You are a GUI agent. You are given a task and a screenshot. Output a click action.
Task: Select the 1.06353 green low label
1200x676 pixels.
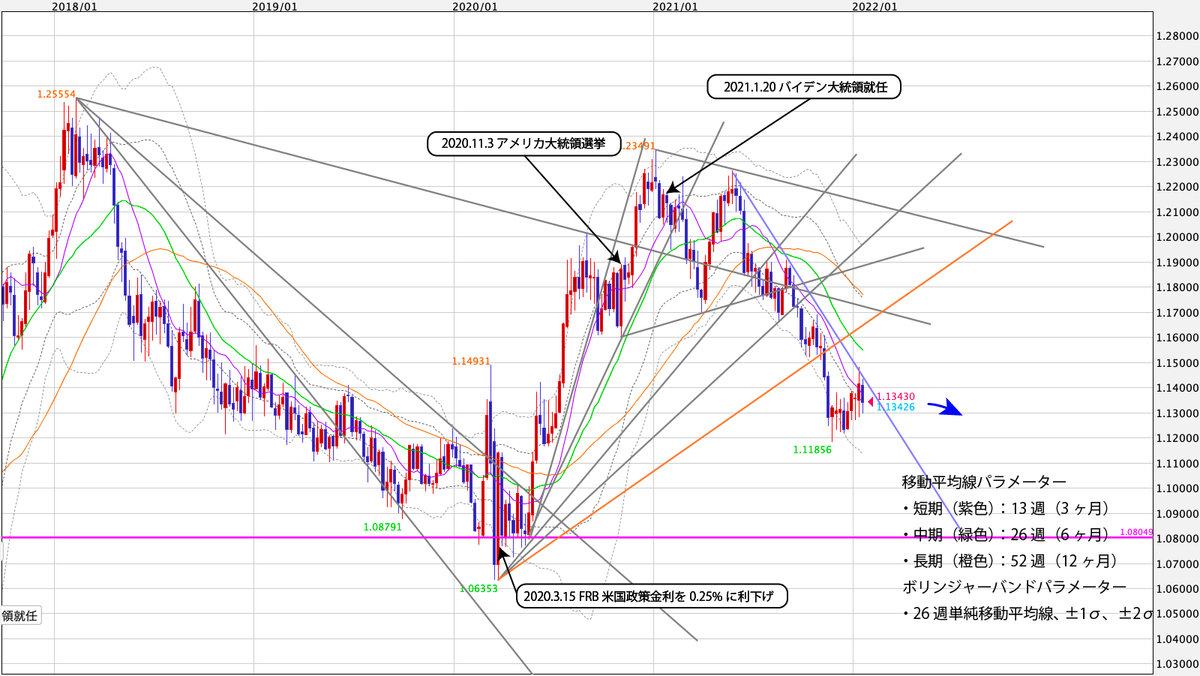pyautogui.click(x=480, y=589)
